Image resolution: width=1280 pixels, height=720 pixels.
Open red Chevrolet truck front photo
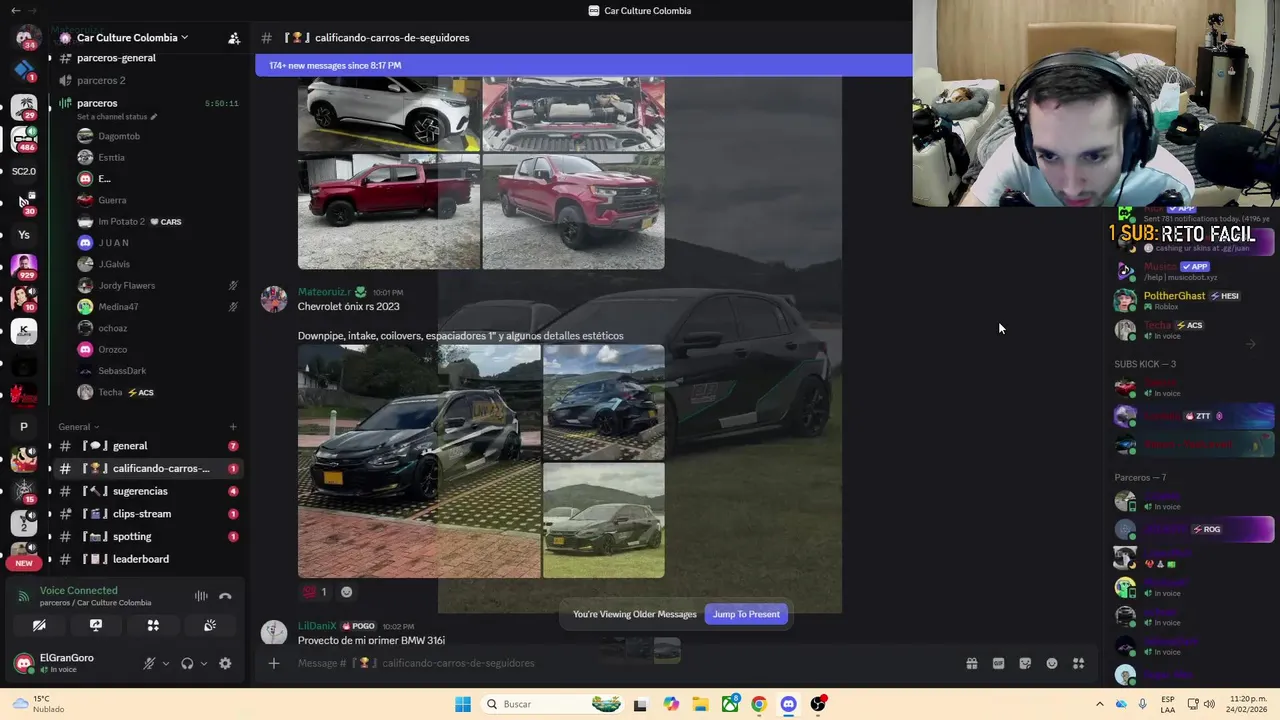573,211
